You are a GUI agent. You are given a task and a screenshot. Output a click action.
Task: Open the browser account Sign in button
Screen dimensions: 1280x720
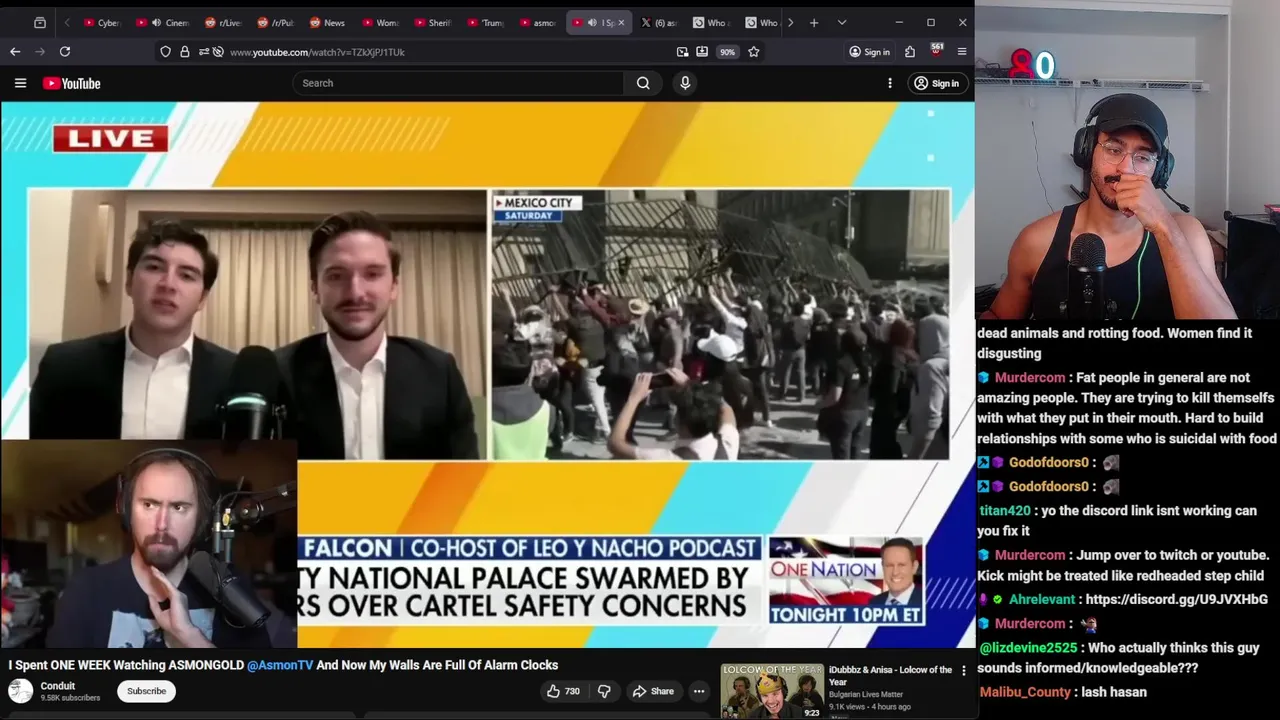click(870, 52)
